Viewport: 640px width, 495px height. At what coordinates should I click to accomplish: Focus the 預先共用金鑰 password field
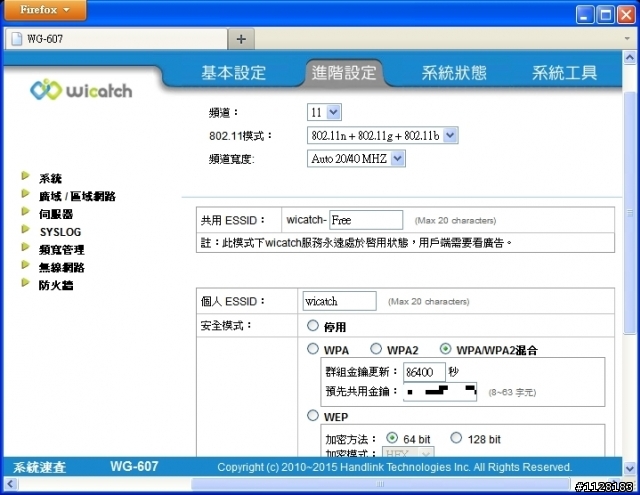pos(440,392)
